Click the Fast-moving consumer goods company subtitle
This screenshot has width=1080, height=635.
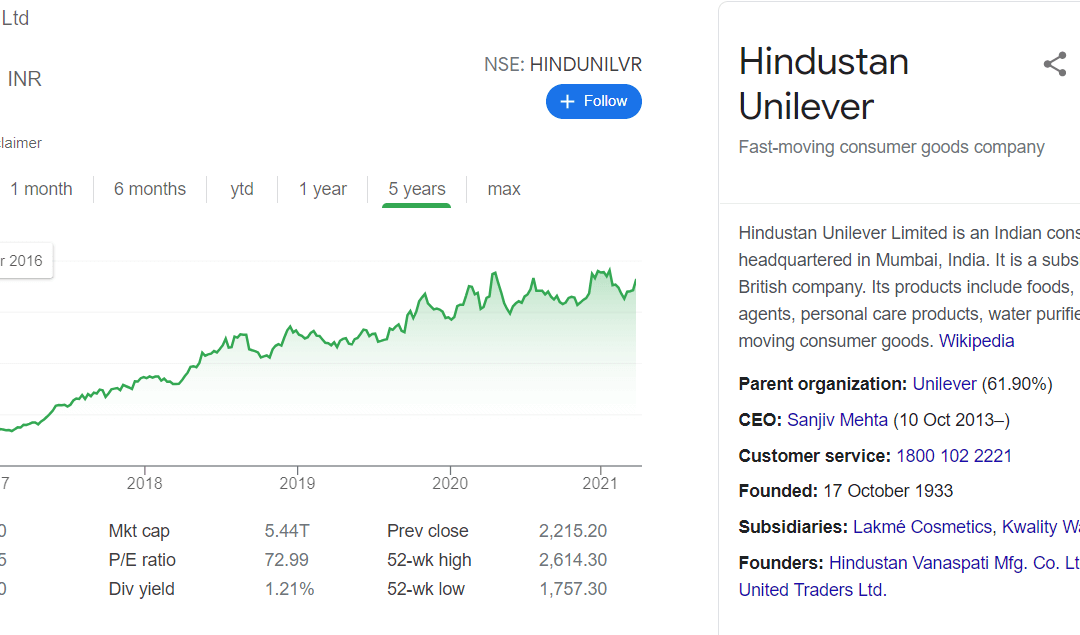(x=891, y=147)
